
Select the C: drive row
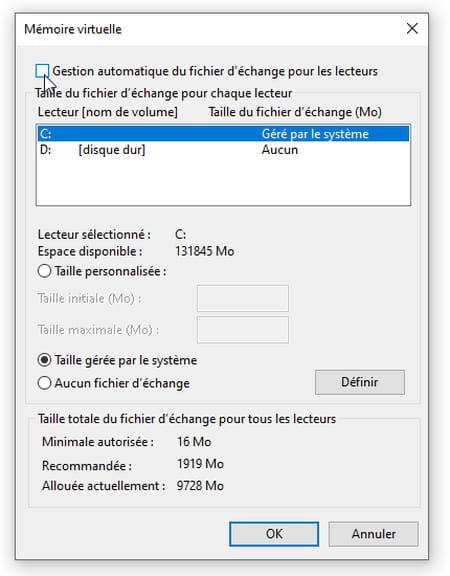tap(223, 134)
